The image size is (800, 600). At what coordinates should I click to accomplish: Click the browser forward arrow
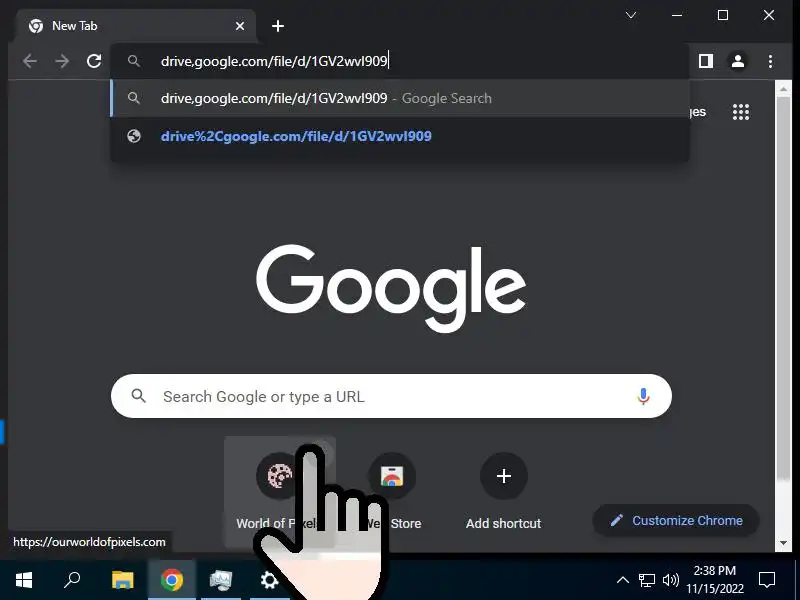click(x=62, y=61)
